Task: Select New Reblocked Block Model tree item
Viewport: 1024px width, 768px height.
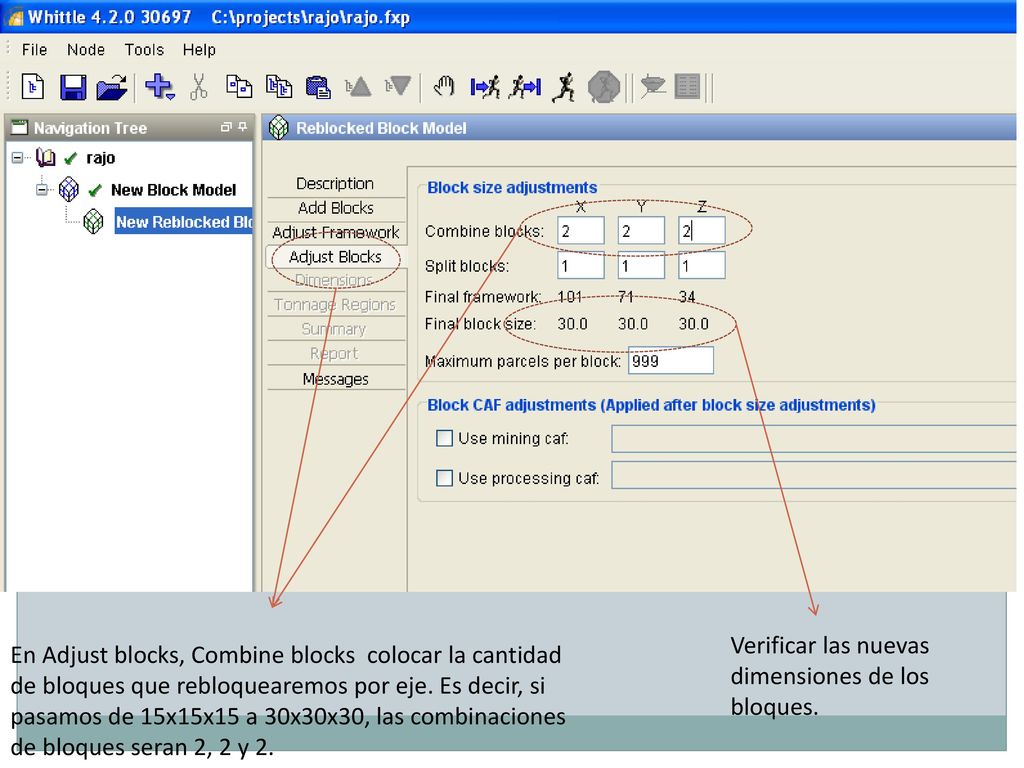Action: (x=184, y=221)
